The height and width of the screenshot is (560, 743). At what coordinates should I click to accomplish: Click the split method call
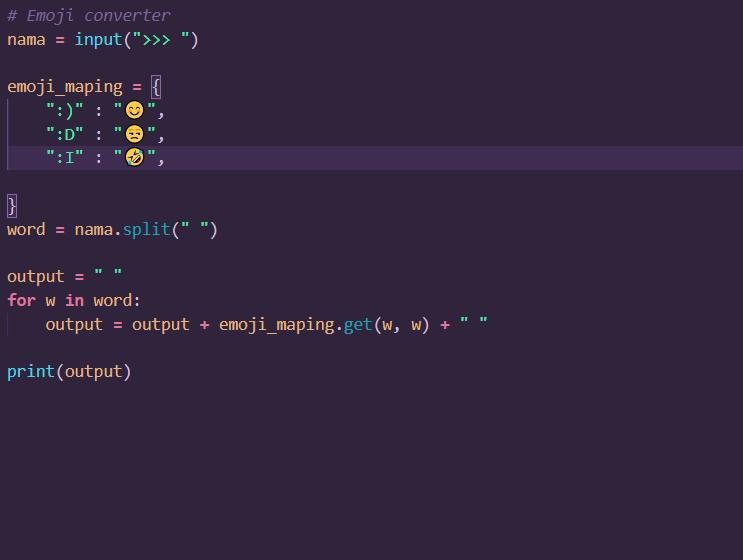click(x=146, y=230)
